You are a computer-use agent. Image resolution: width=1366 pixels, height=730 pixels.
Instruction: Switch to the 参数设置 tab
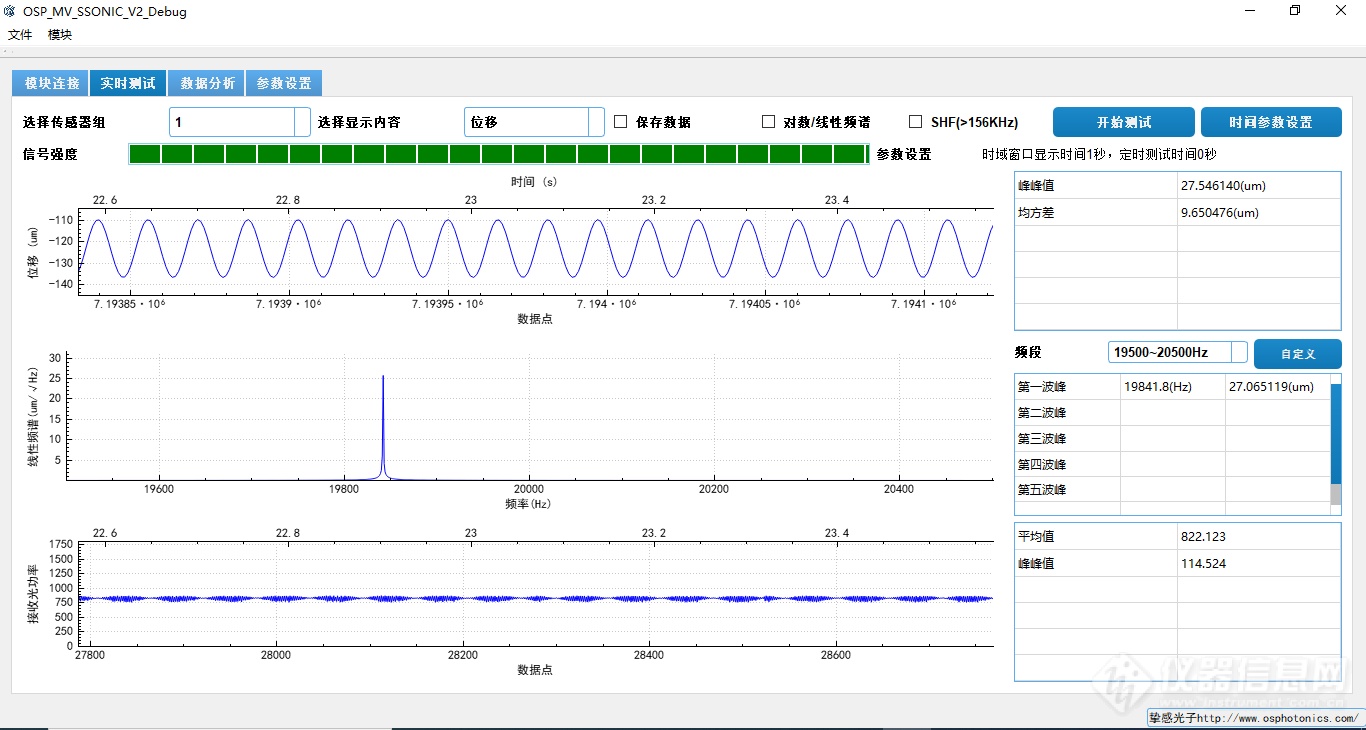coord(284,83)
